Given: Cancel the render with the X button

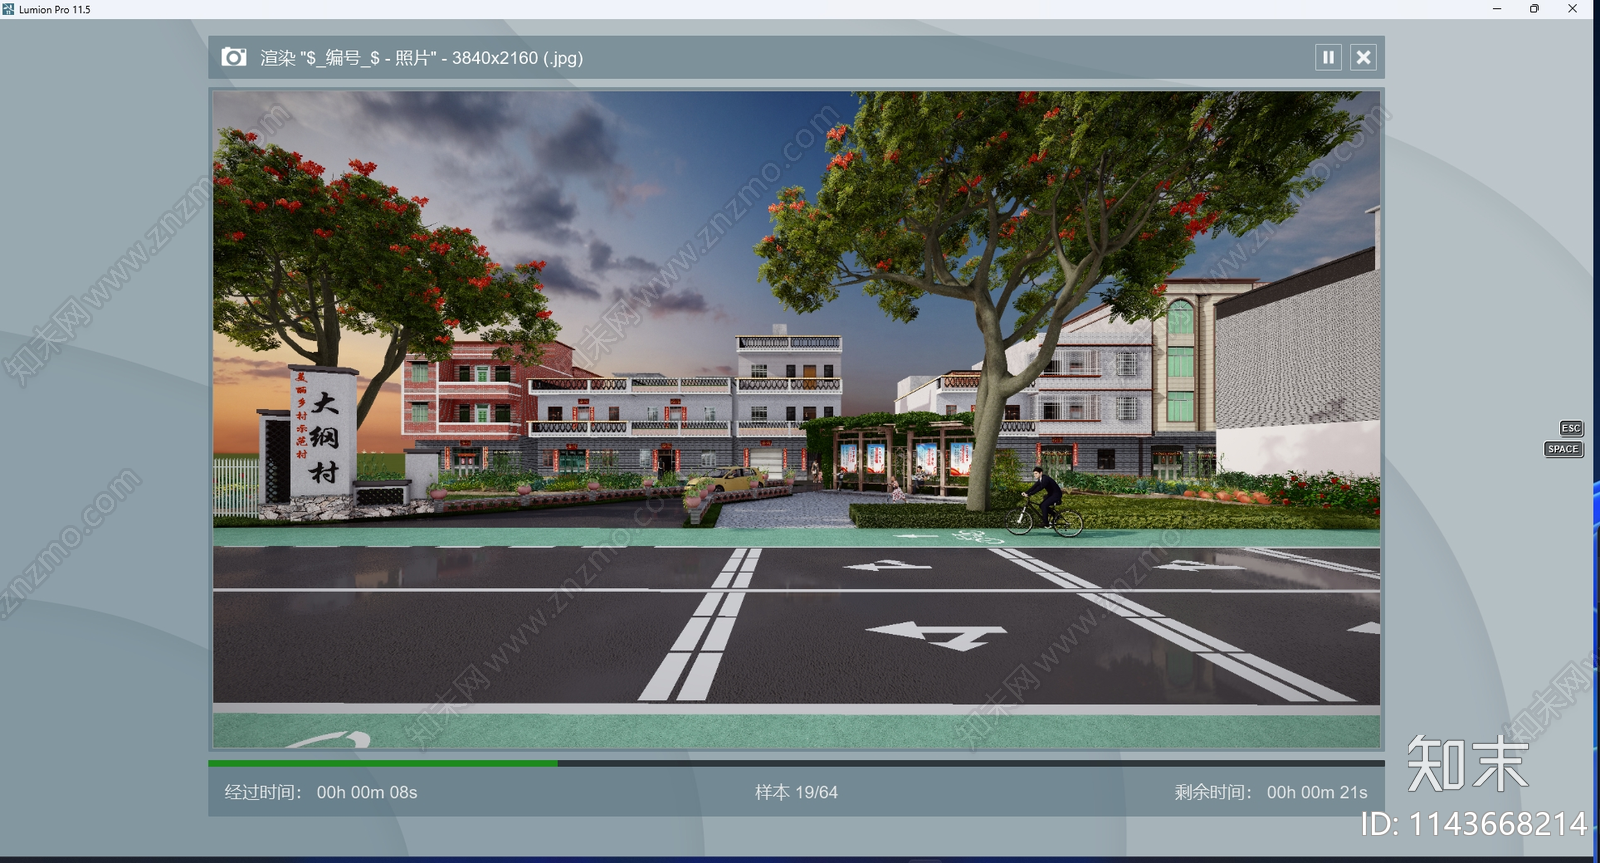Looking at the screenshot, I should coord(1363,58).
